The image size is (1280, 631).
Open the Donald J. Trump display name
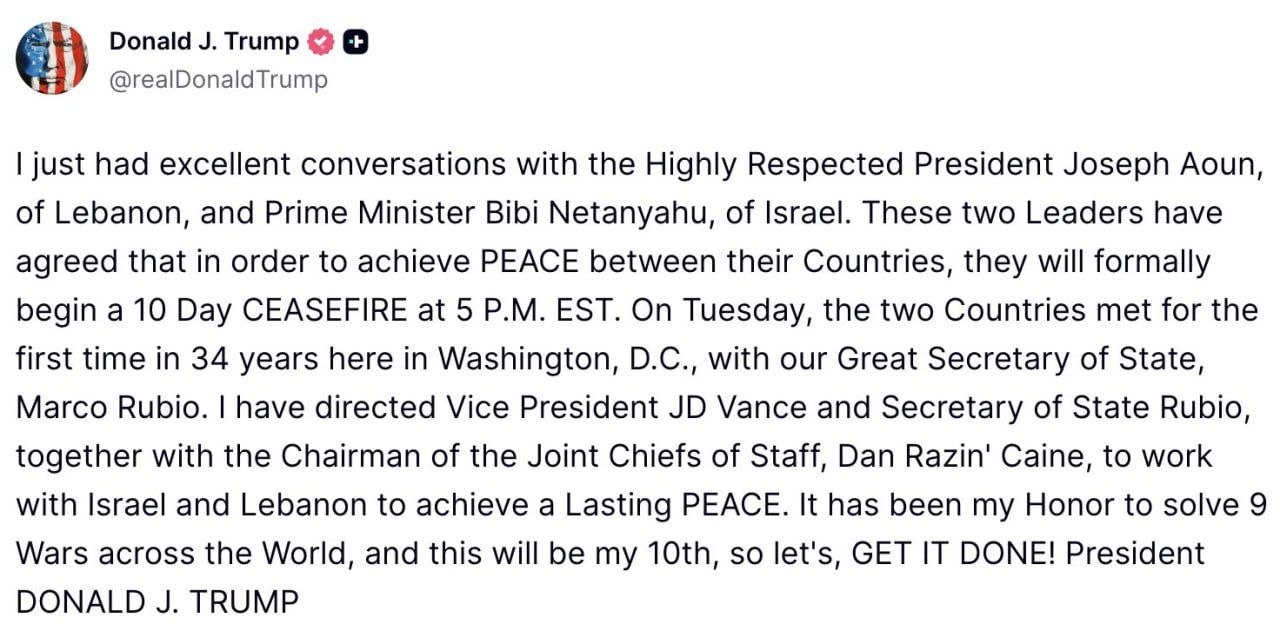tap(203, 42)
